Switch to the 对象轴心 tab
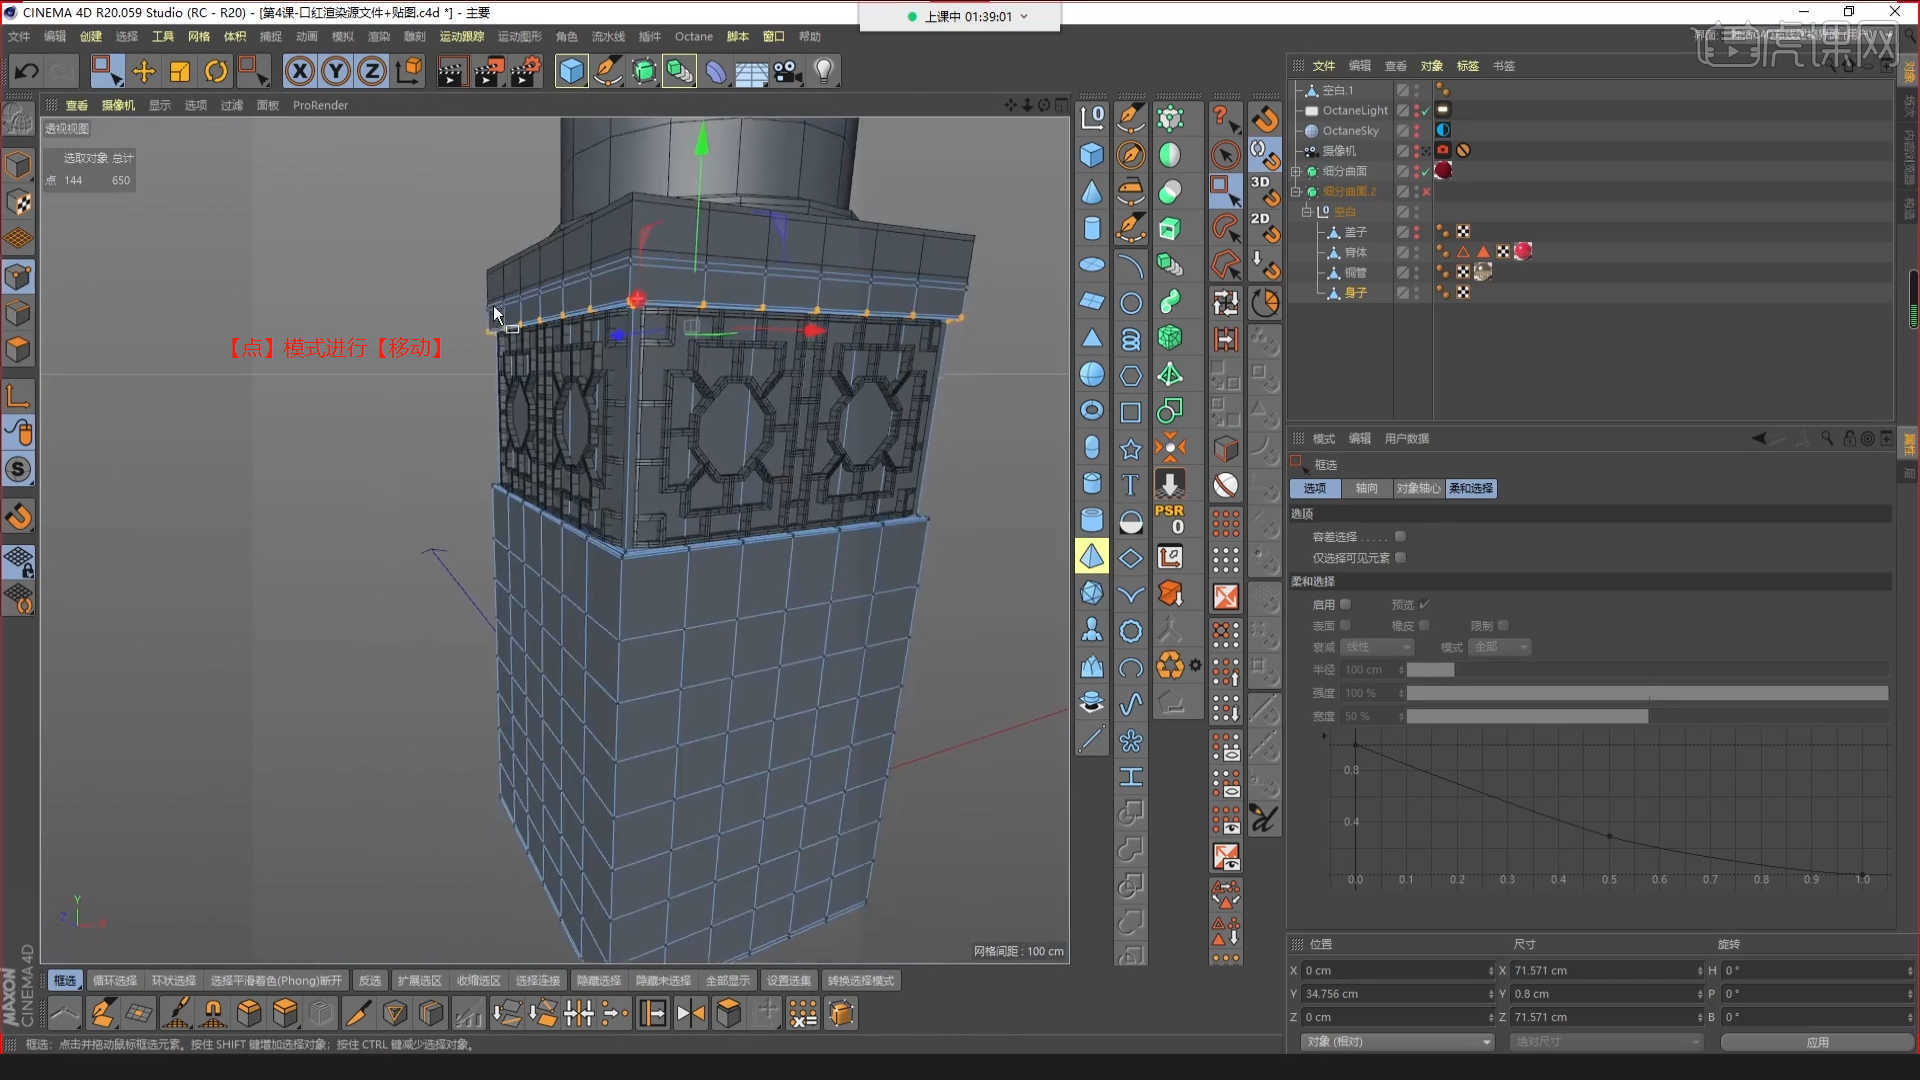Screen dimensions: 1920x1080 (x=1418, y=488)
